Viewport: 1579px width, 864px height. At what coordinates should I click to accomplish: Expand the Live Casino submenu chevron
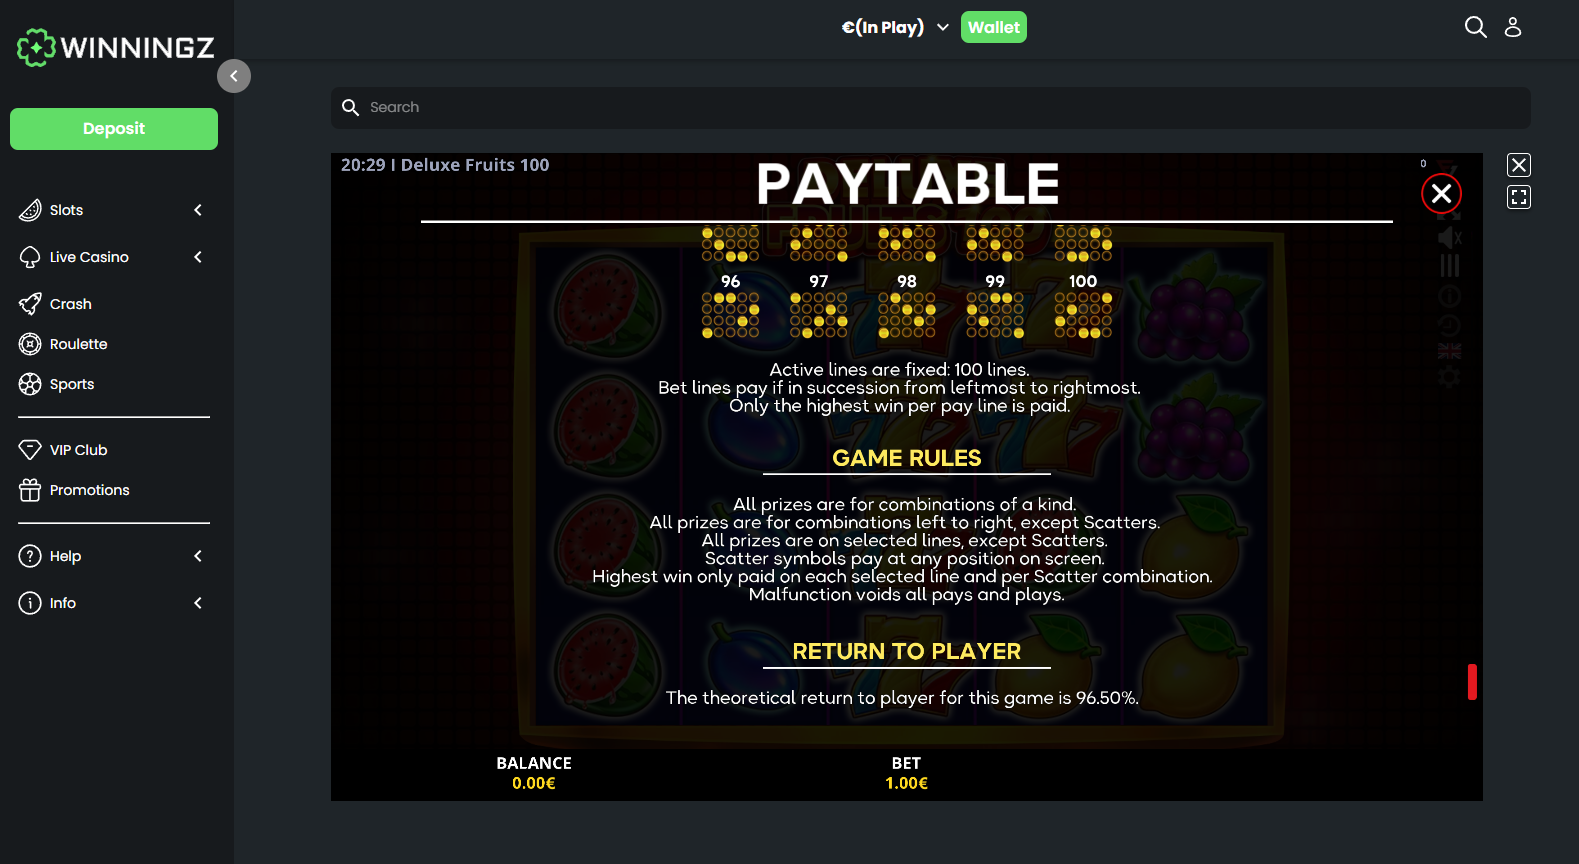click(x=198, y=257)
